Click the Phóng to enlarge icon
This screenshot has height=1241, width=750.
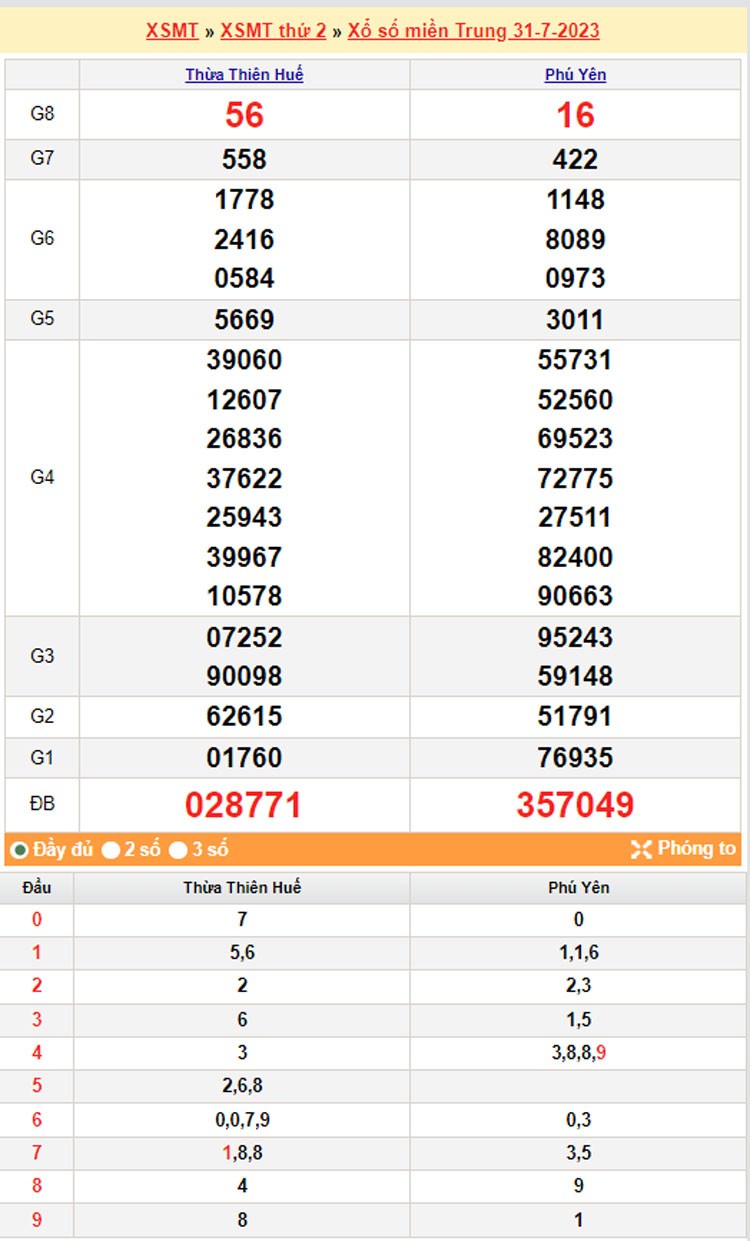[642, 850]
